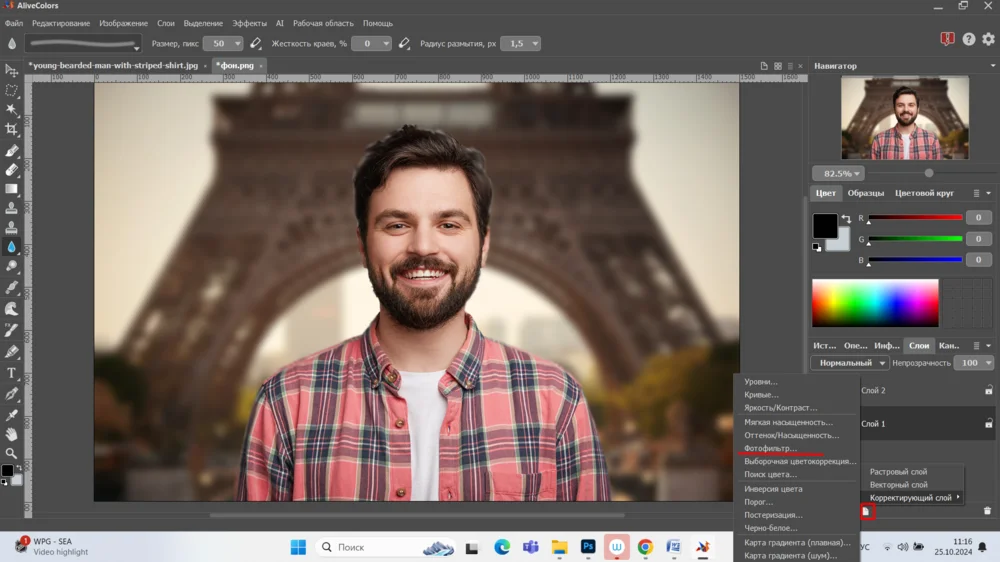Screen dimensions: 1000x562
Task: Toggle lock on Слой 2 layer
Action: [x=989, y=390]
